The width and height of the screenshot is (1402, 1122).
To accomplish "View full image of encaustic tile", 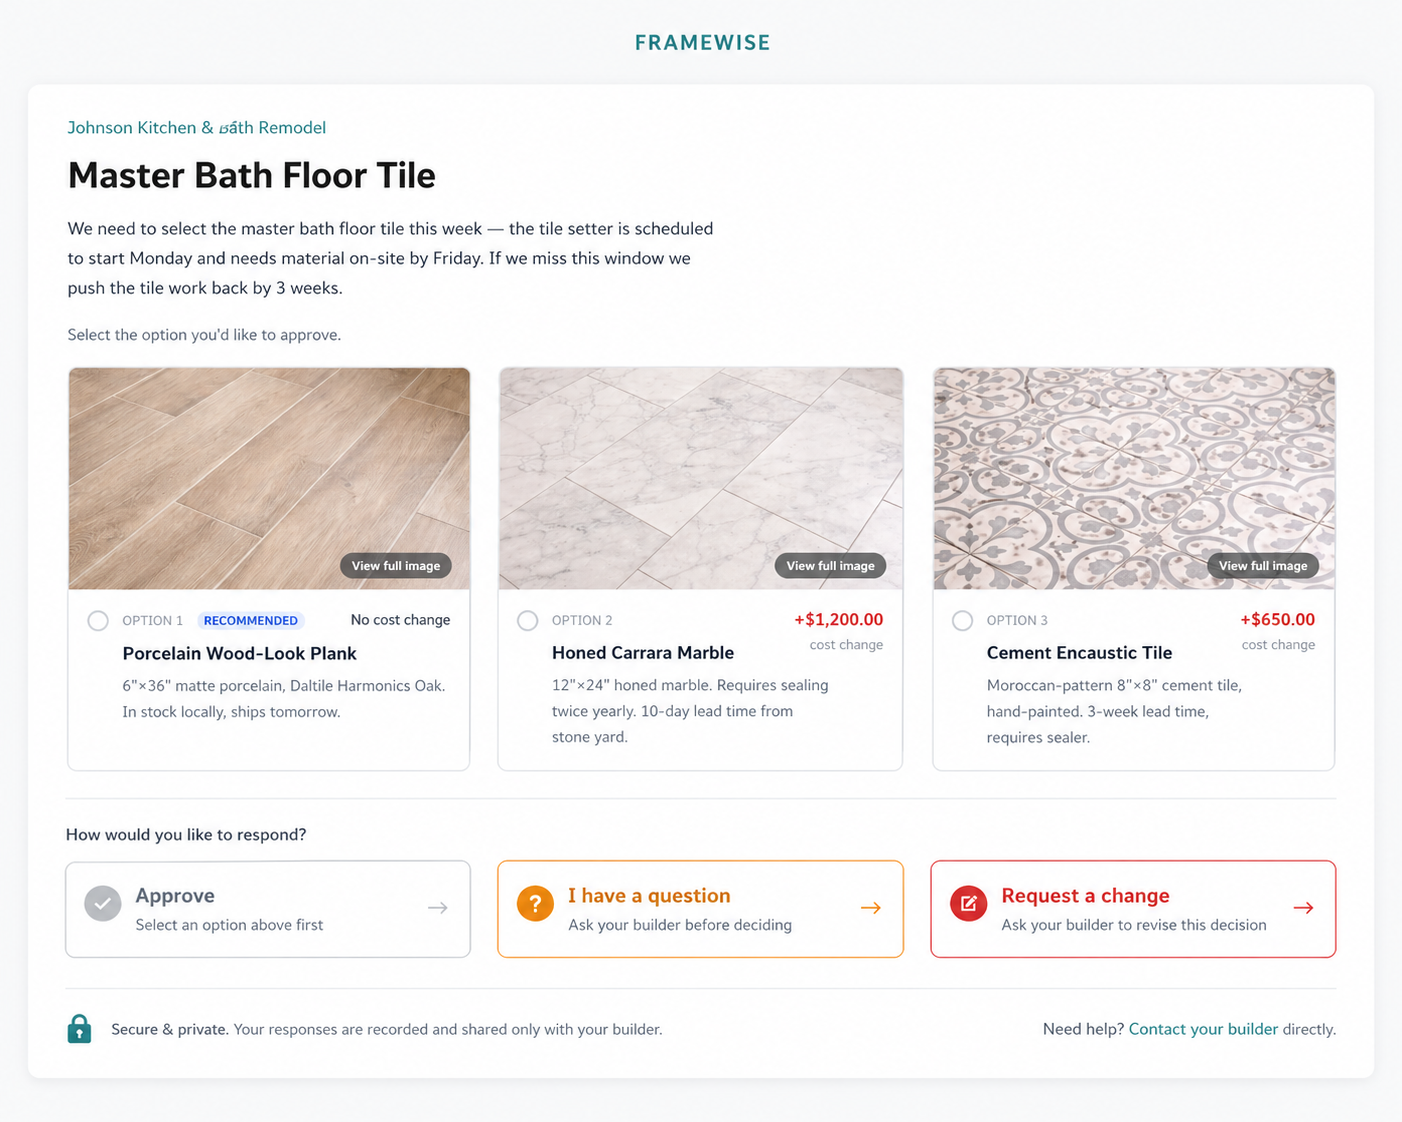I will (1263, 566).
